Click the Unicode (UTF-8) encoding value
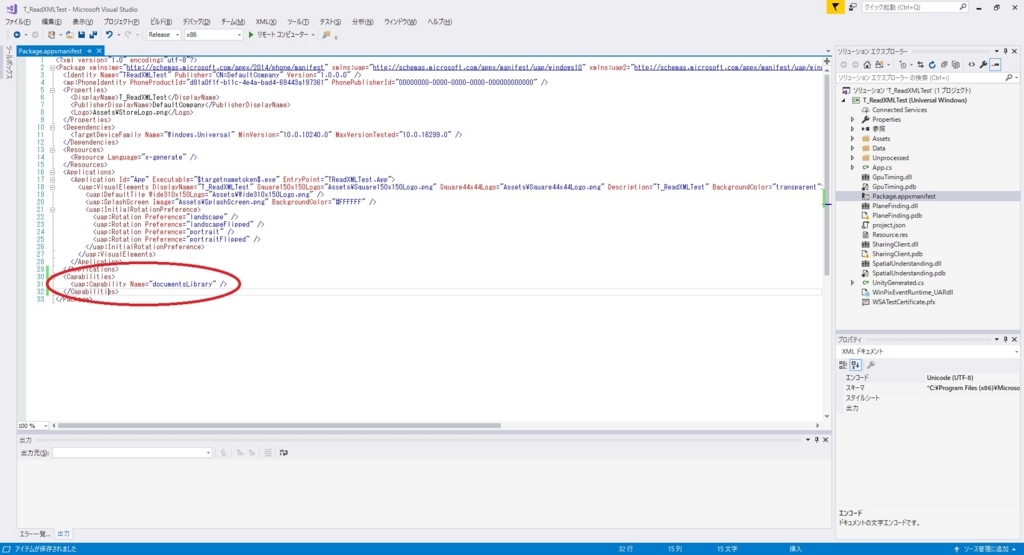The width and height of the screenshot is (1024, 555). click(950, 377)
